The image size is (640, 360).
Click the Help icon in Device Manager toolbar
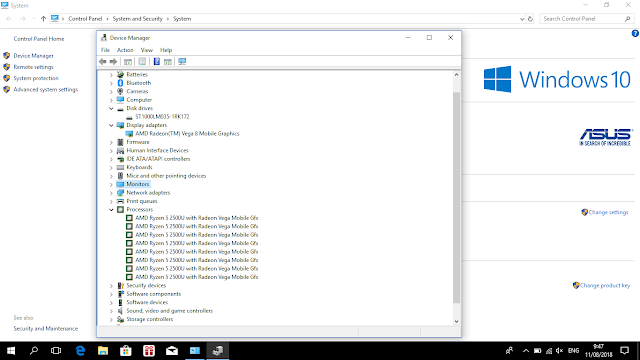click(x=156, y=62)
